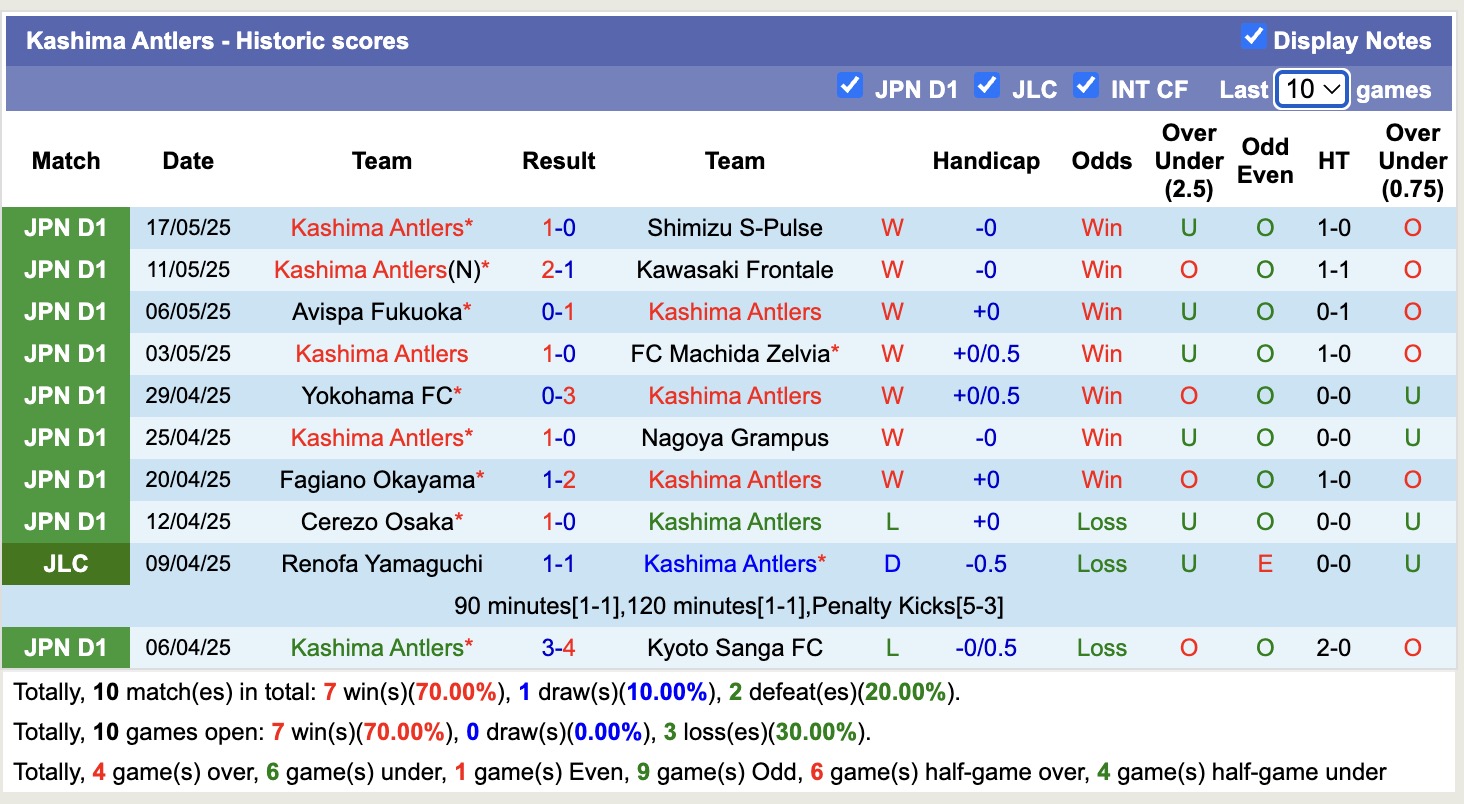Uncheck the INT CF filter
Image resolution: width=1464 pixels, height=804 pixels.
[1085, 87]
